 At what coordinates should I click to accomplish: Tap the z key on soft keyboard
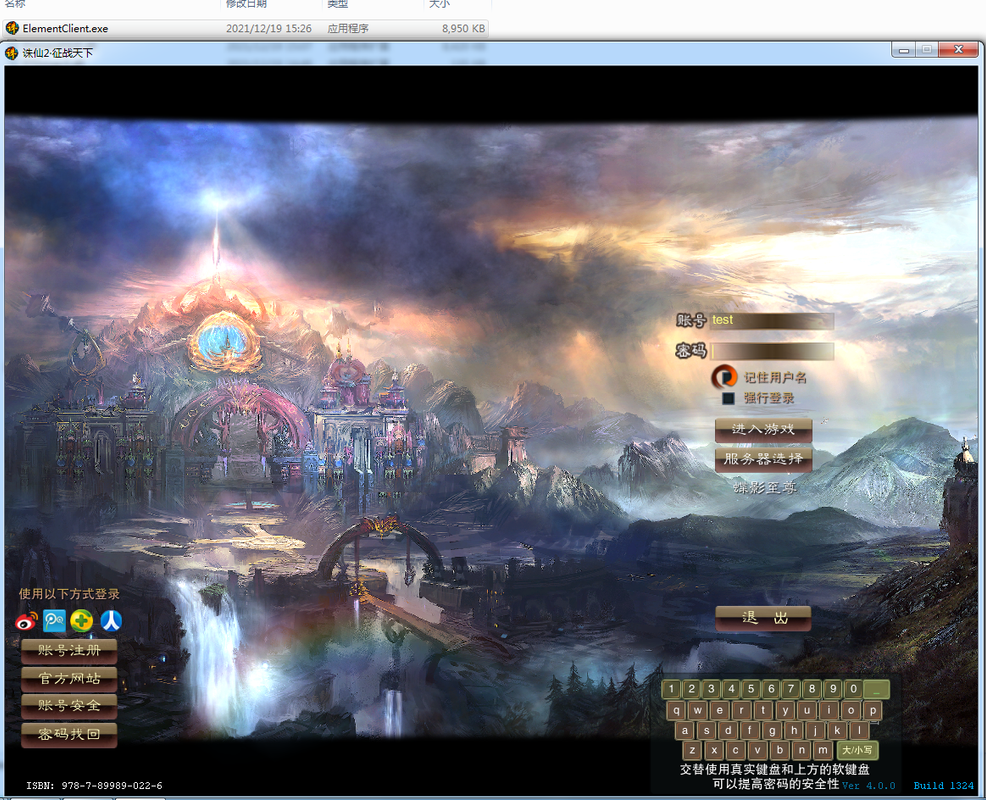692,750
